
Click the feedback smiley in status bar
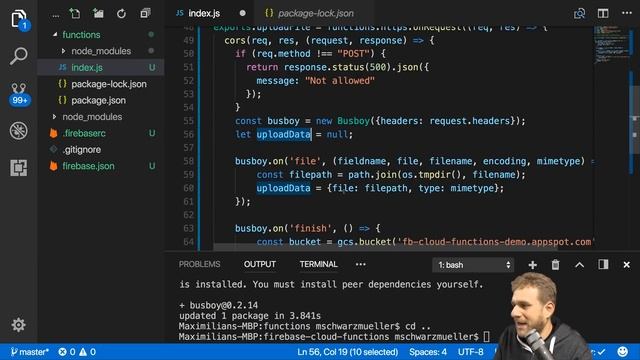622,351
